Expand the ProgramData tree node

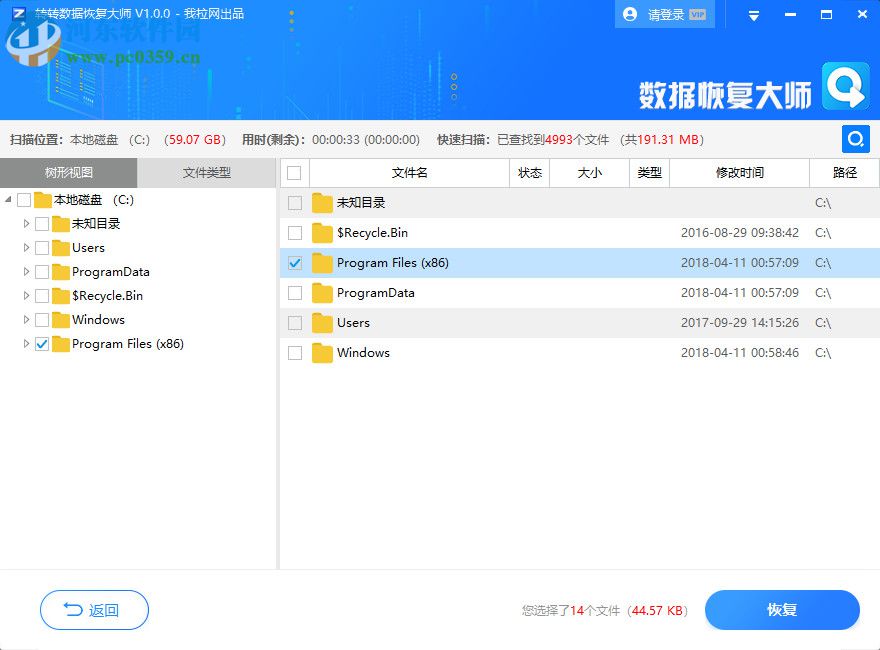pos(25,272)
